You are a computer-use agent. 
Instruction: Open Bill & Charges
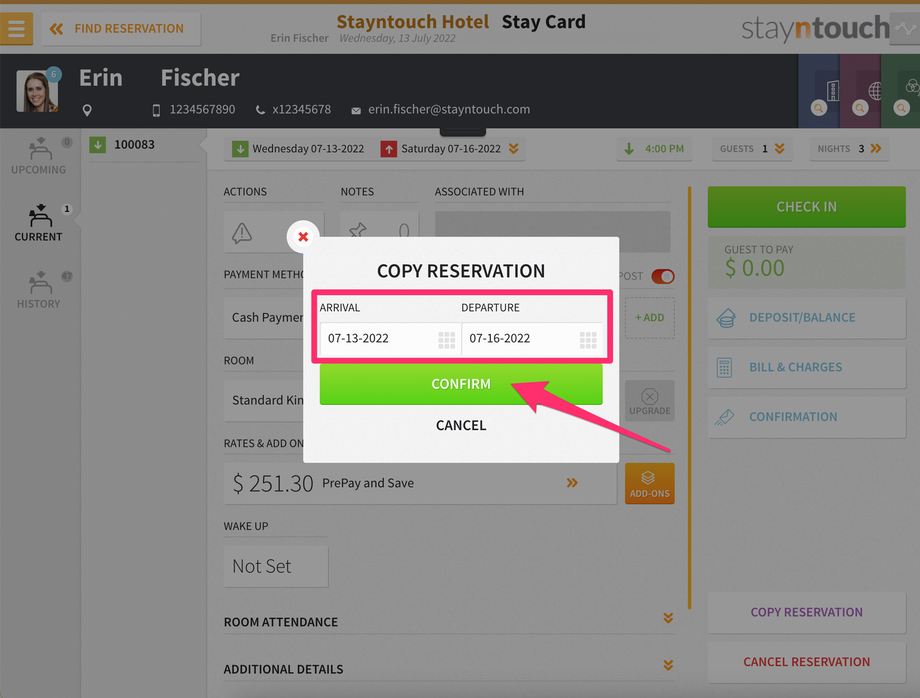(807, 367)
